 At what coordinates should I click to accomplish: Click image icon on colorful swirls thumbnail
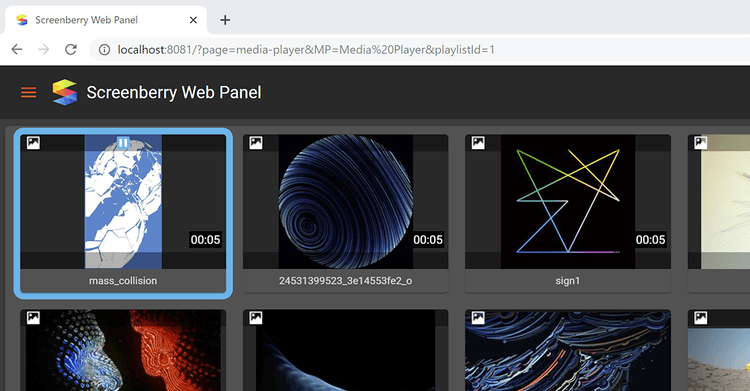(x=478, y=318)
